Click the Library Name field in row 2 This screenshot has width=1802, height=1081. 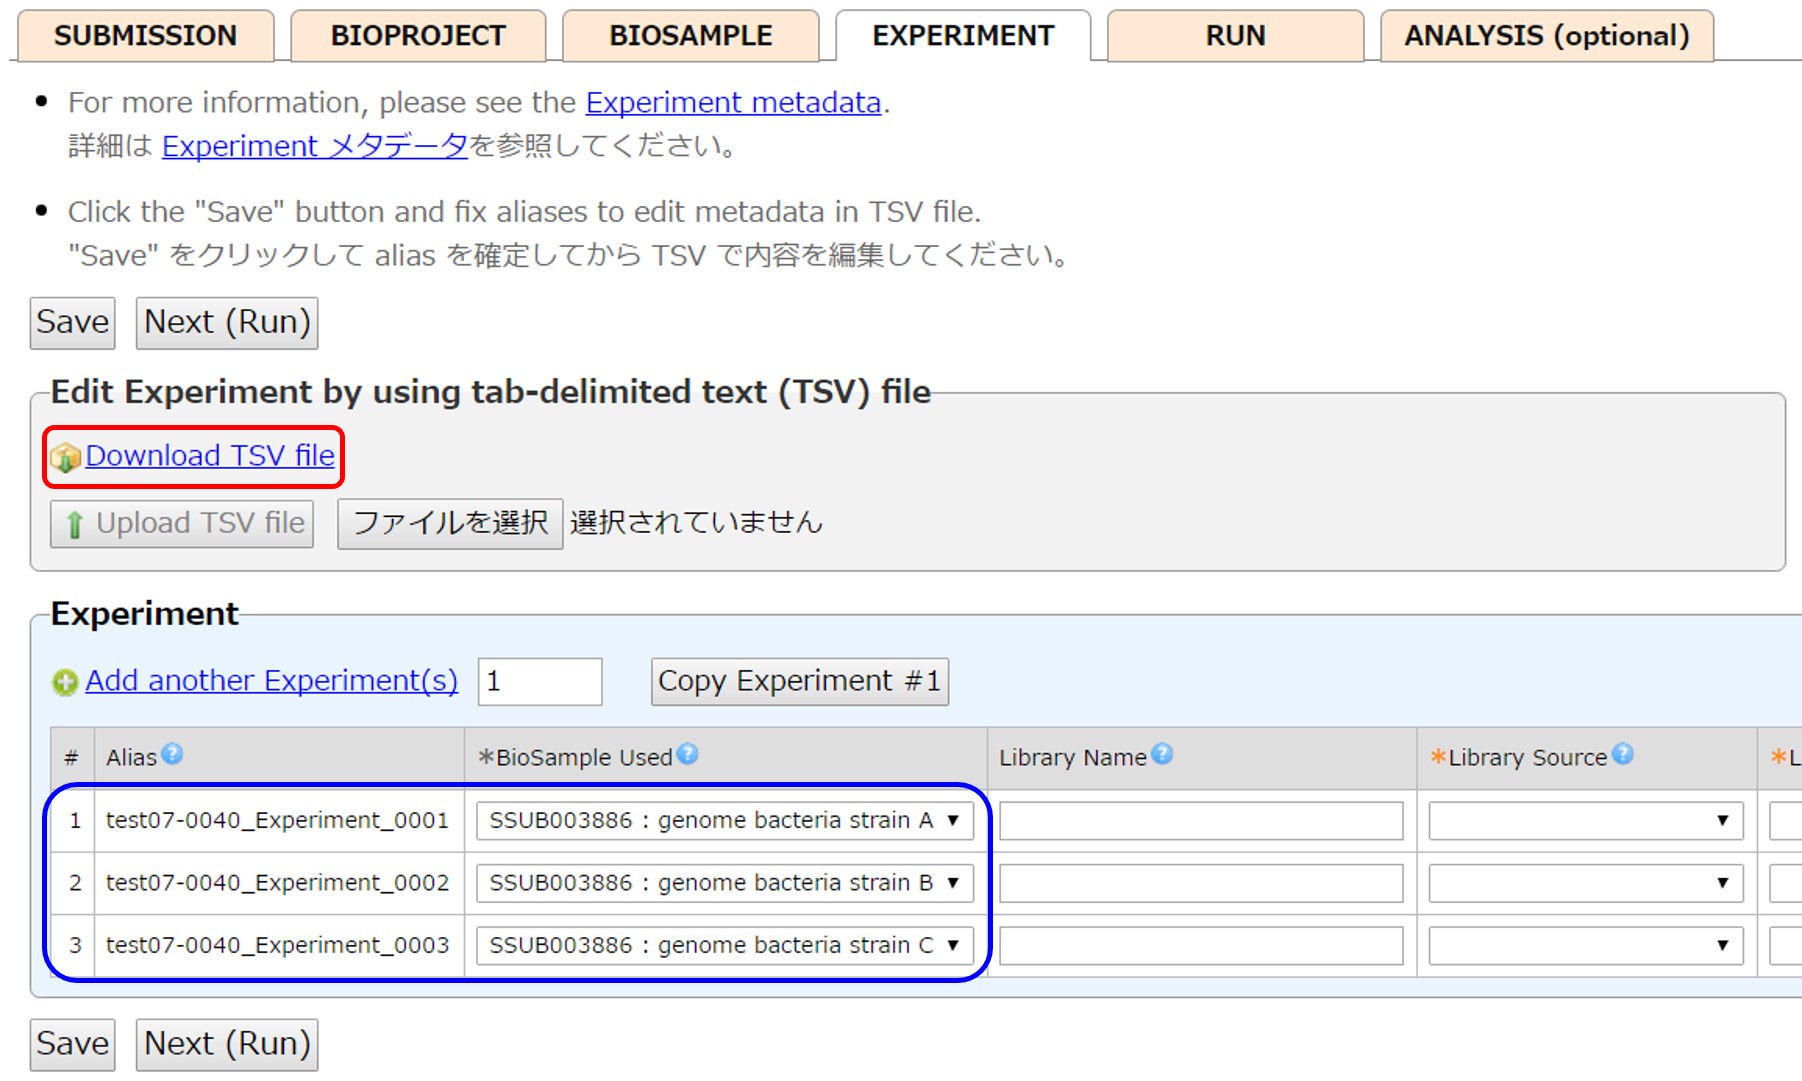(x=1201, y=883)
